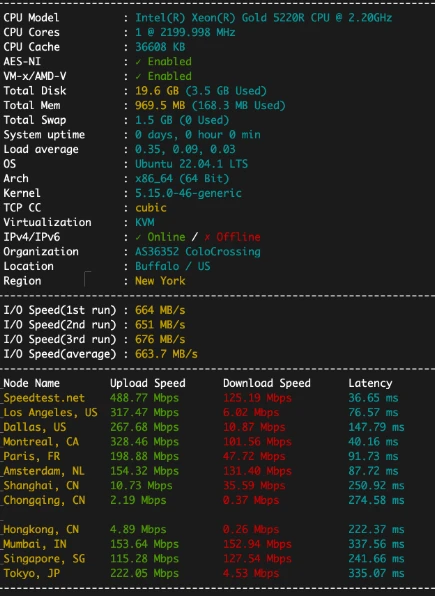Image resolution: width=435 pixels, height=596 pixels.
Task: Click the AES-NI Enabled checkmark
Action: (138, 62)
